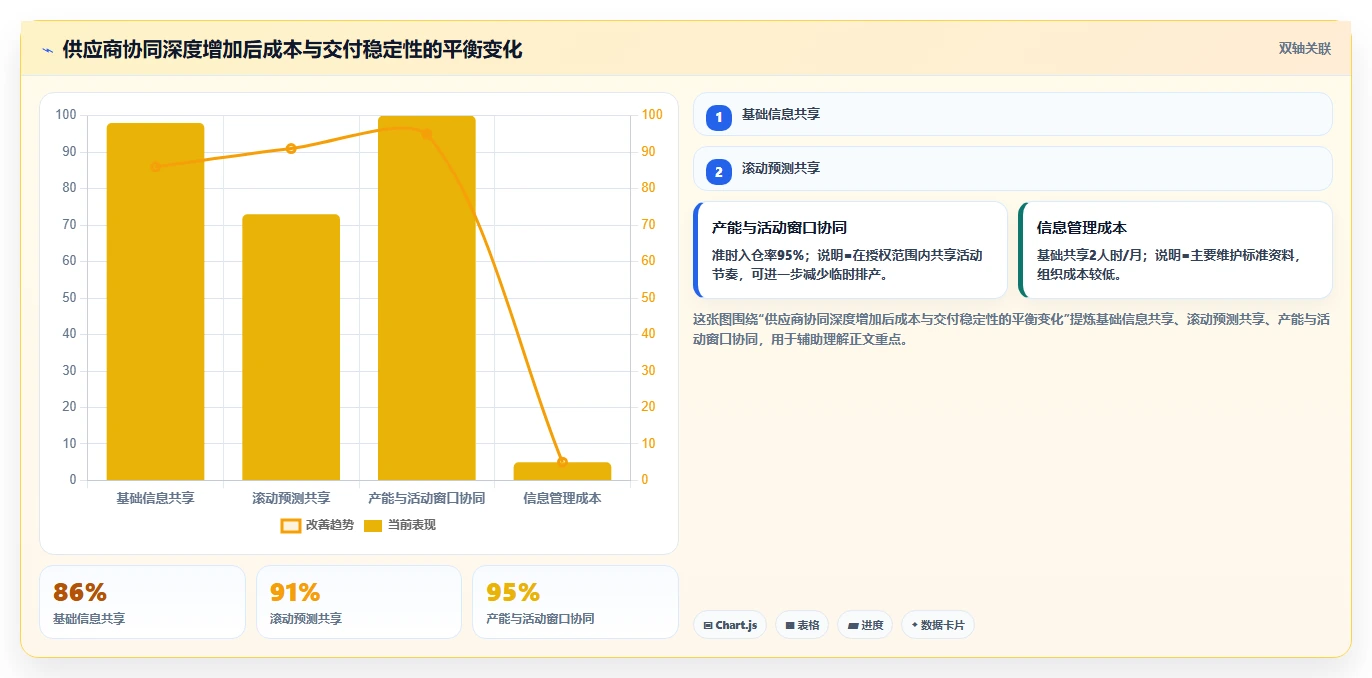Open the 信息管理成本 detail card

click(x=1175, y=250)
